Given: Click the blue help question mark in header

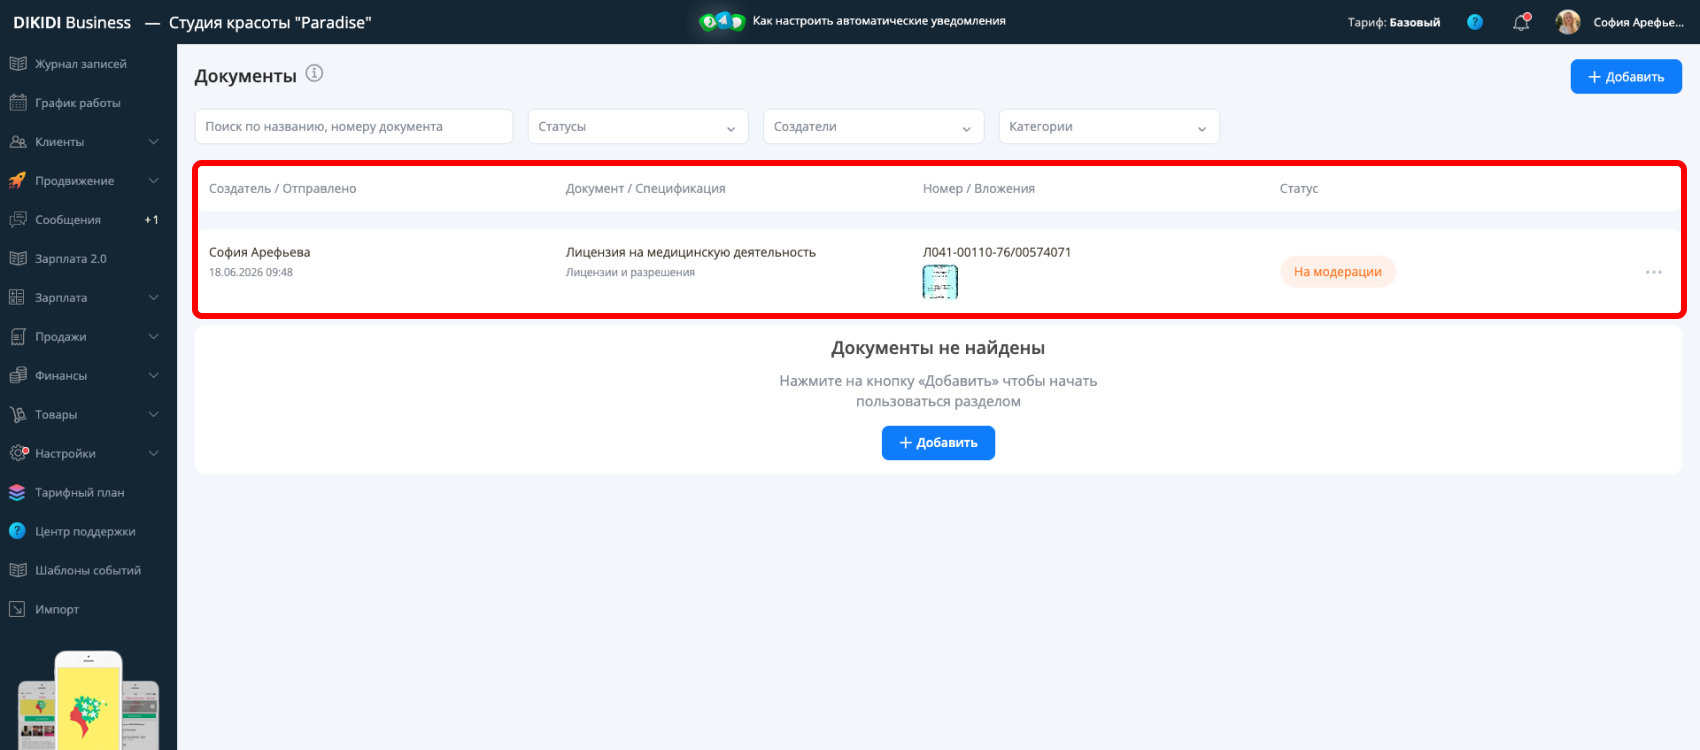Looking at the screenshot, I should coord(1475,22).
